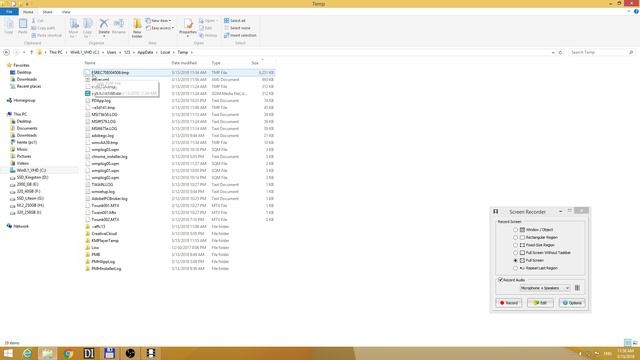Click Select all in the ribbon
This screenshot has height=360, width=640.
tap(235, 20)
